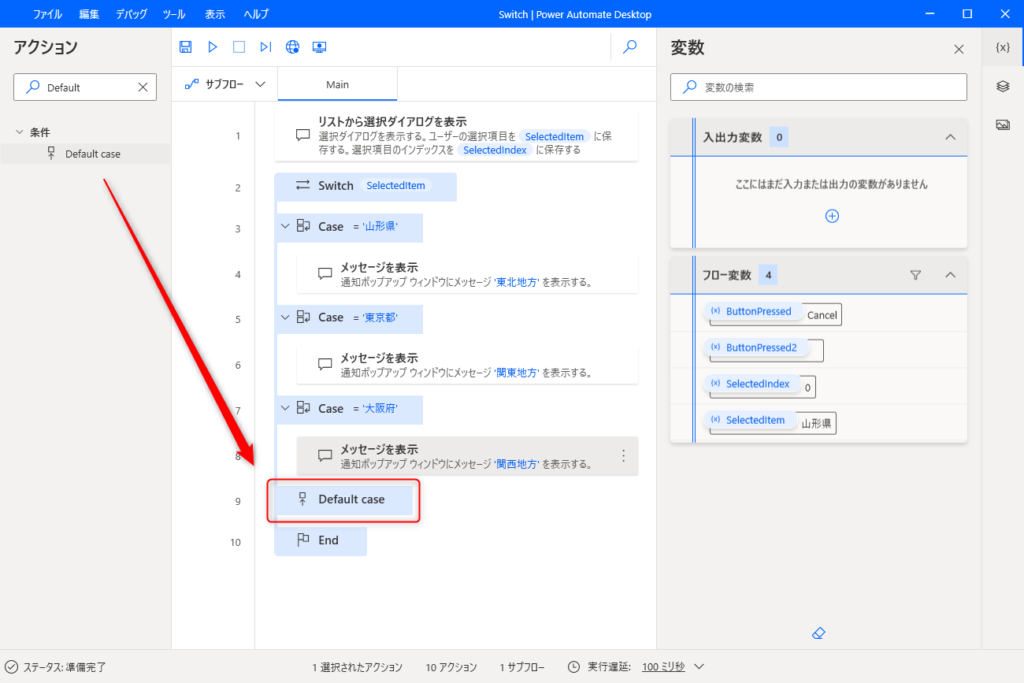The width and height of the screenshot is (1024, 683).
Task: Select the Switch SelectedItem action
Action: tap(365, 186)
